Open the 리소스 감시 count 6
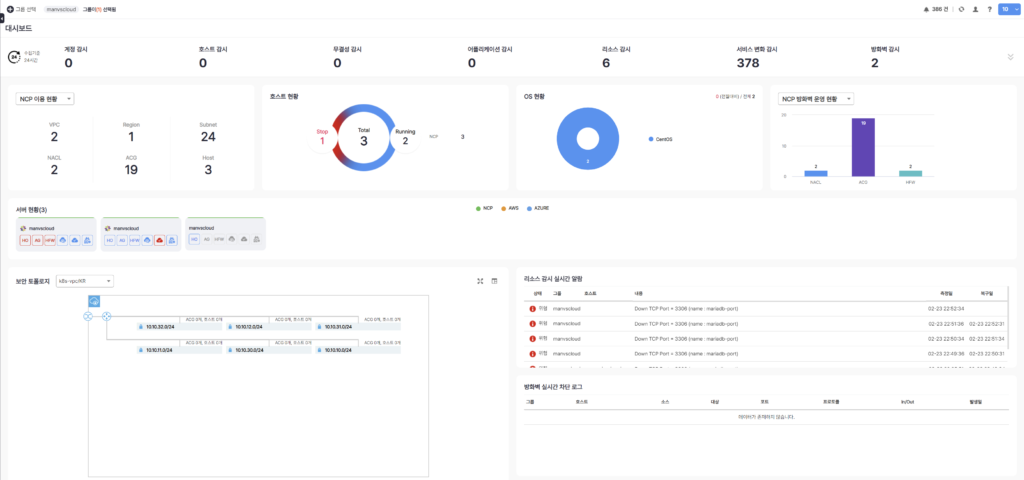This screenshot has width=1024, height=480. pyautogui.click(x=606, y=63)
